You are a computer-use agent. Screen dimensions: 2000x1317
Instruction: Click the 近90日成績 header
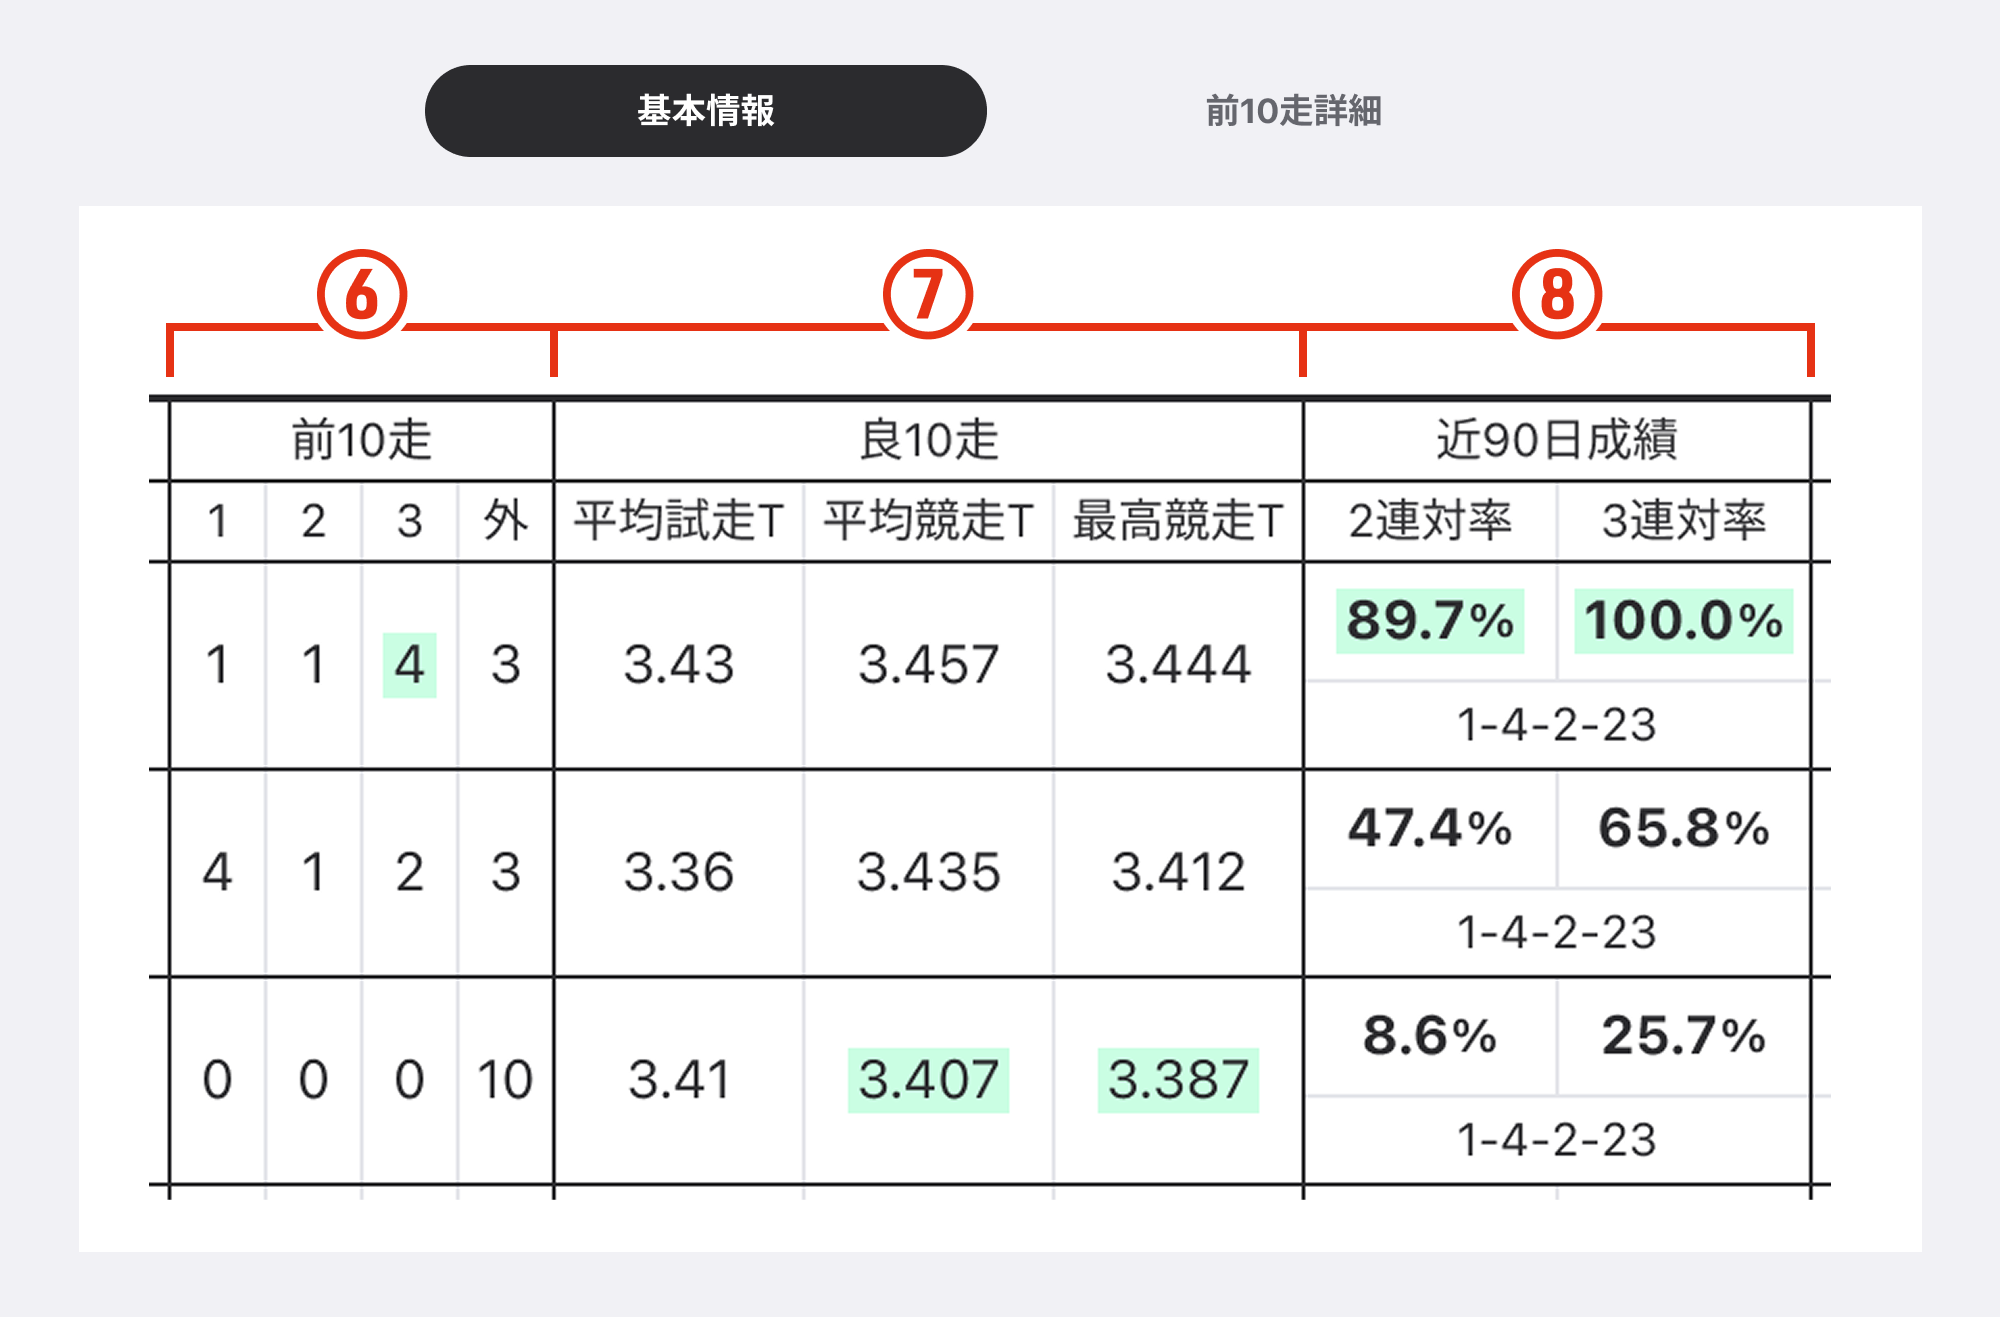pos(1556,440)
